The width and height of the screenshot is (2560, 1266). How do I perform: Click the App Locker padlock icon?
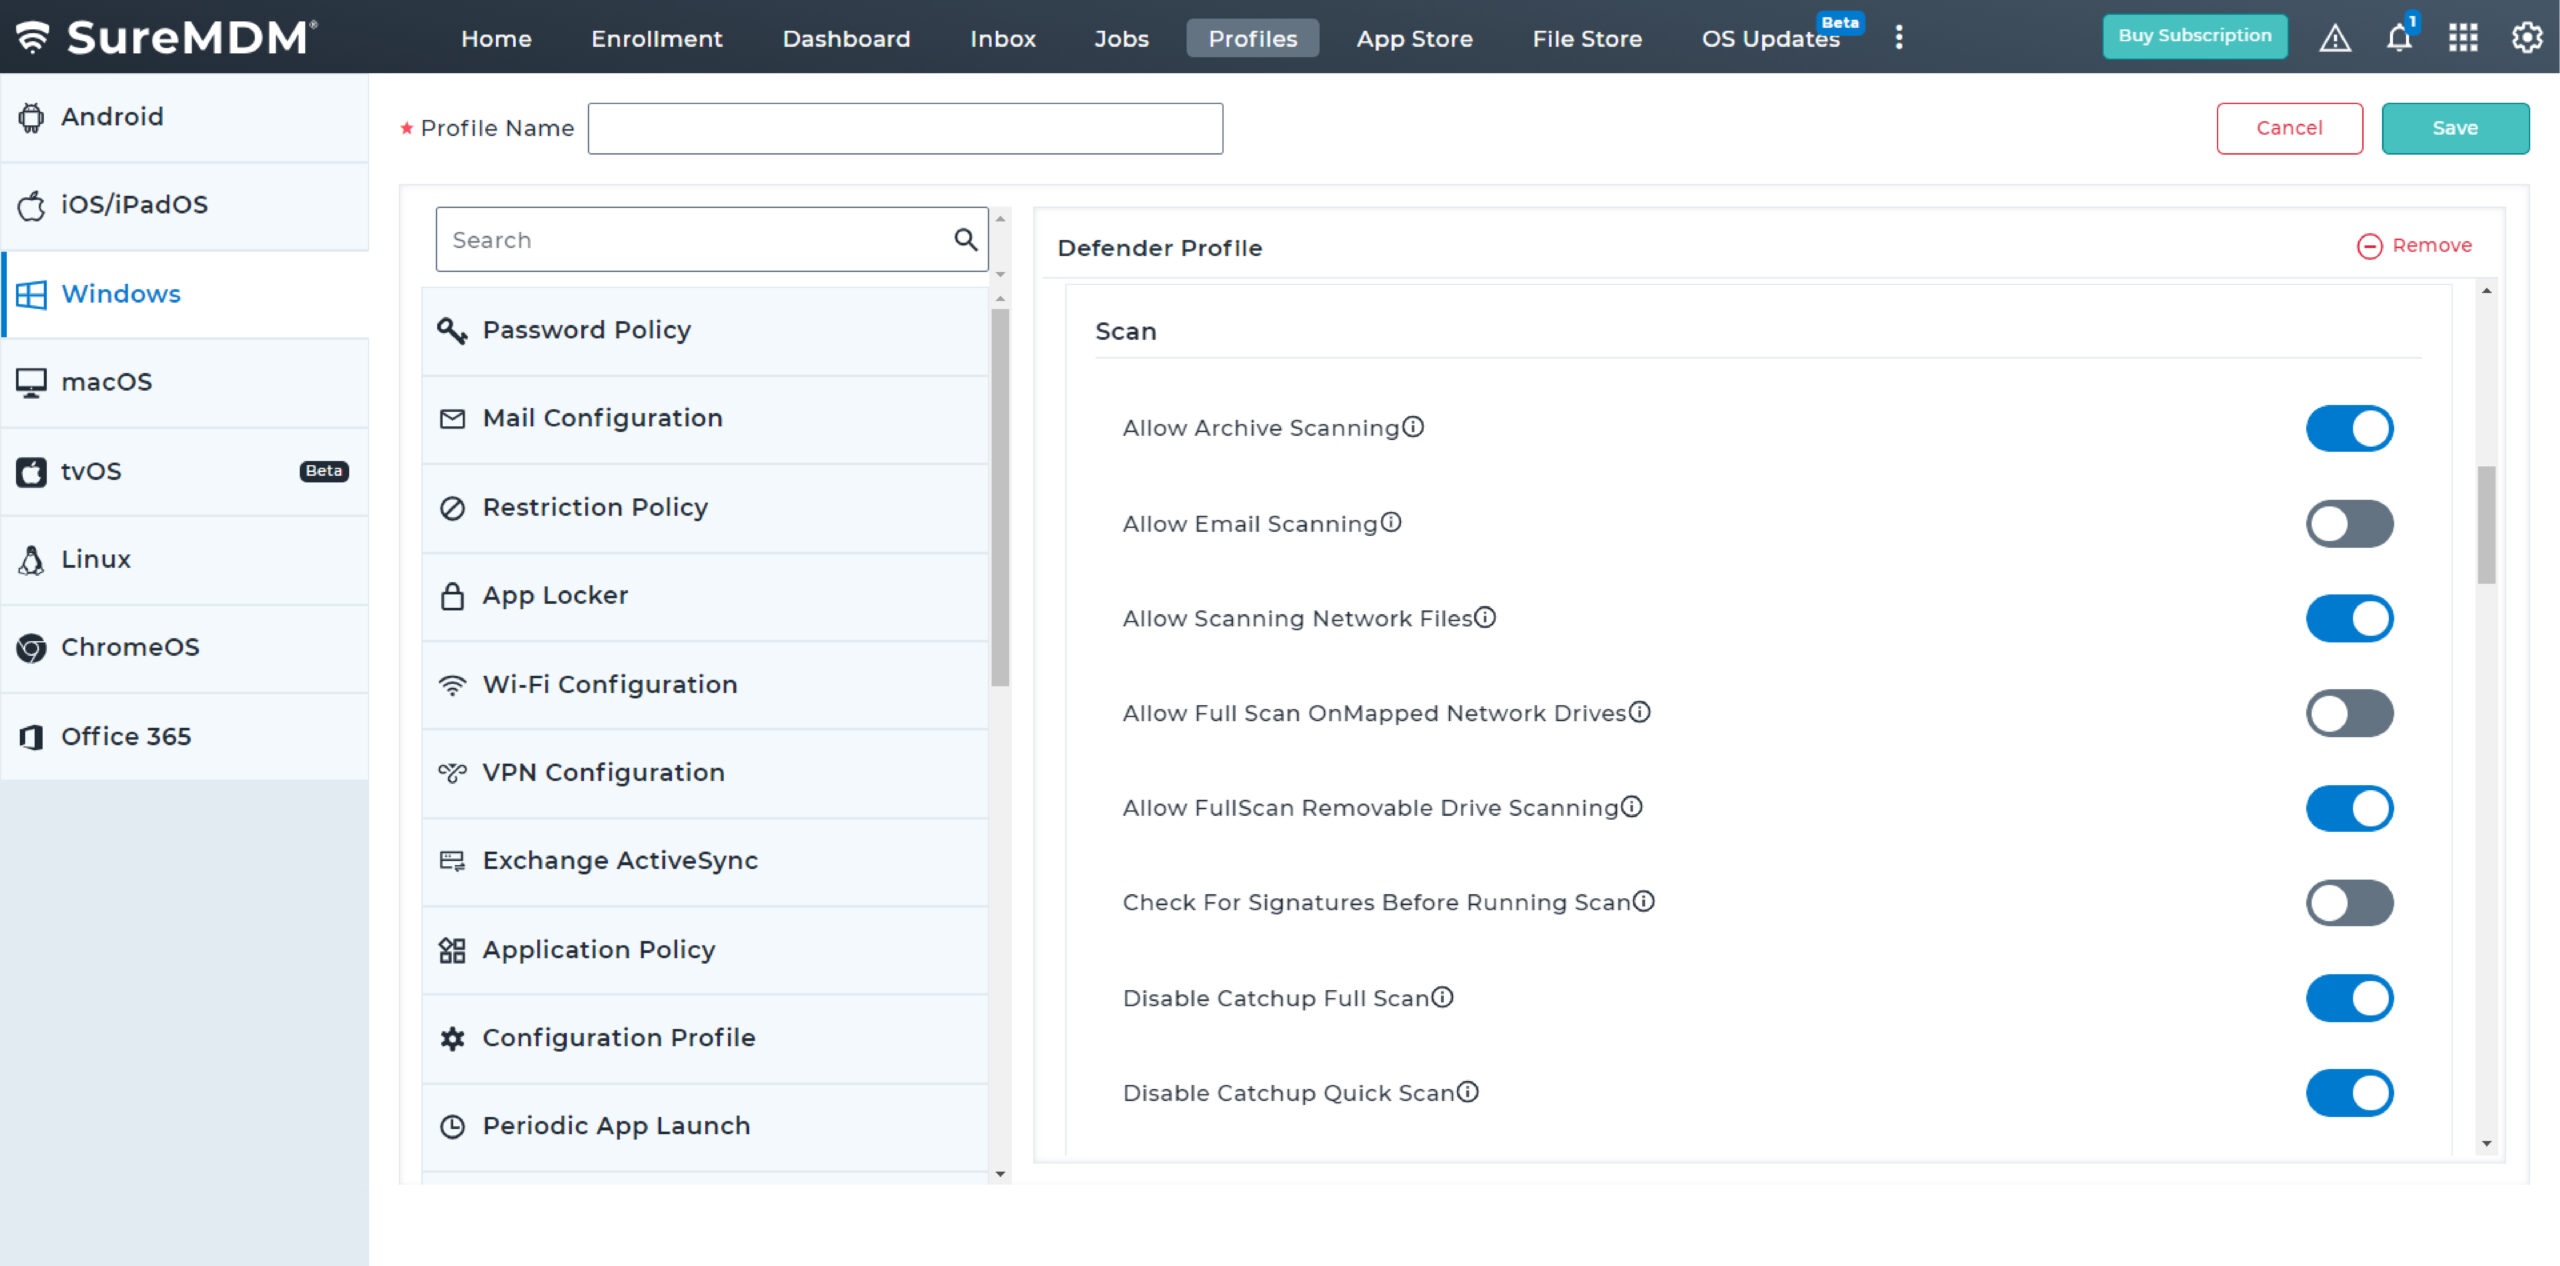click(x=452, y=596)
